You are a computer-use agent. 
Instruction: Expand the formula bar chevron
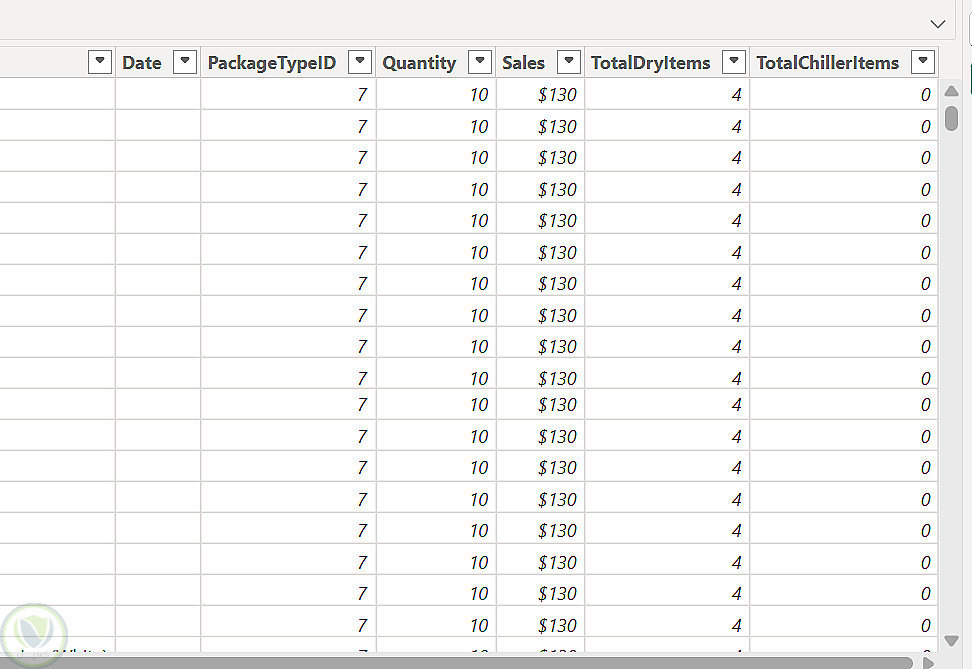(938, 24)
